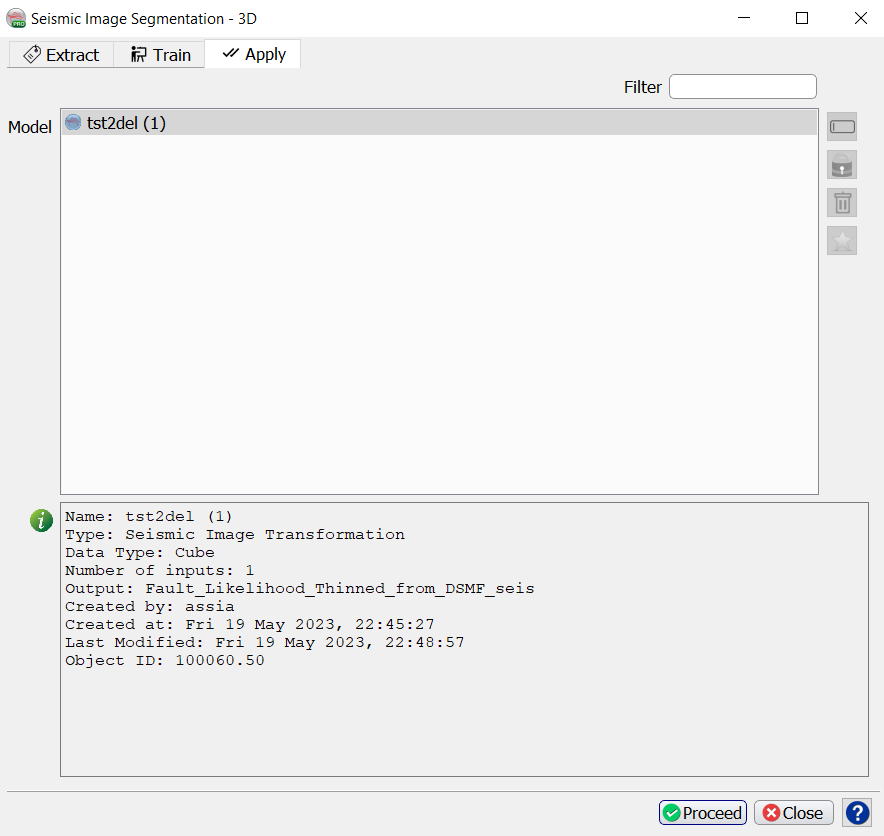Maximize the Seismic Image Segmentation window
This screenshot has width=884, height=836.
(x=801, y=18)
